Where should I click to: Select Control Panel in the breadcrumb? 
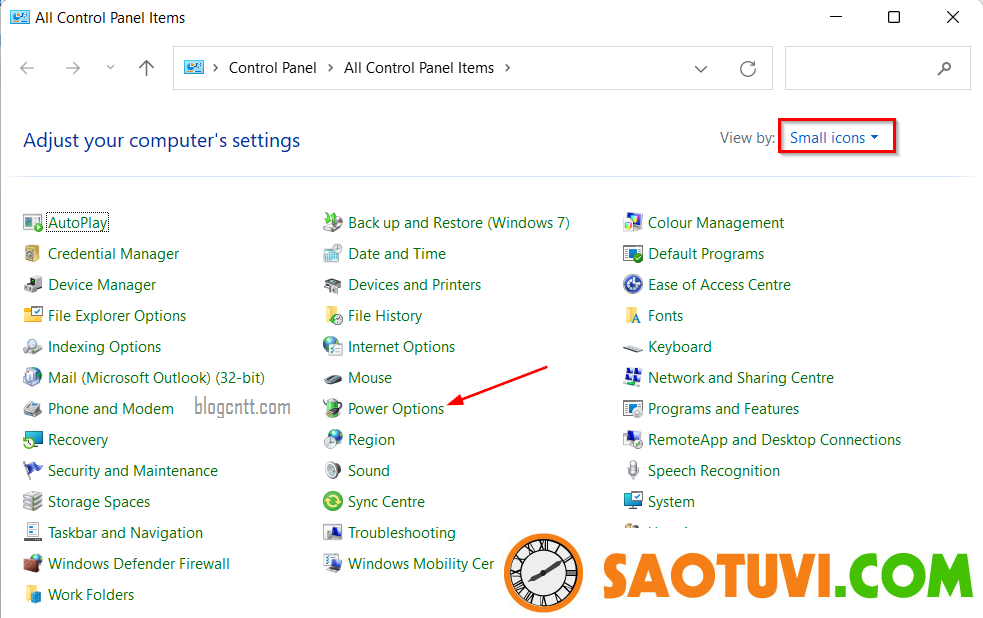click(272, 68)
